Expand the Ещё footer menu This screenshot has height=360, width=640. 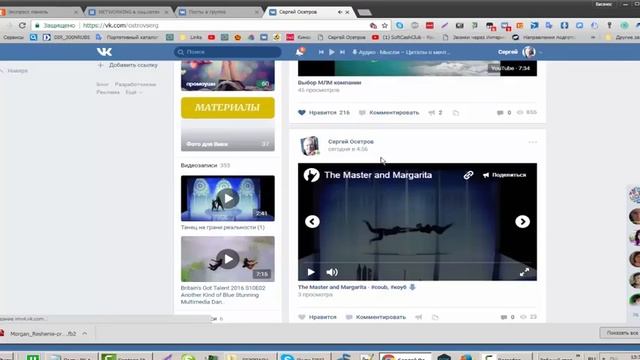coord(133,92)
